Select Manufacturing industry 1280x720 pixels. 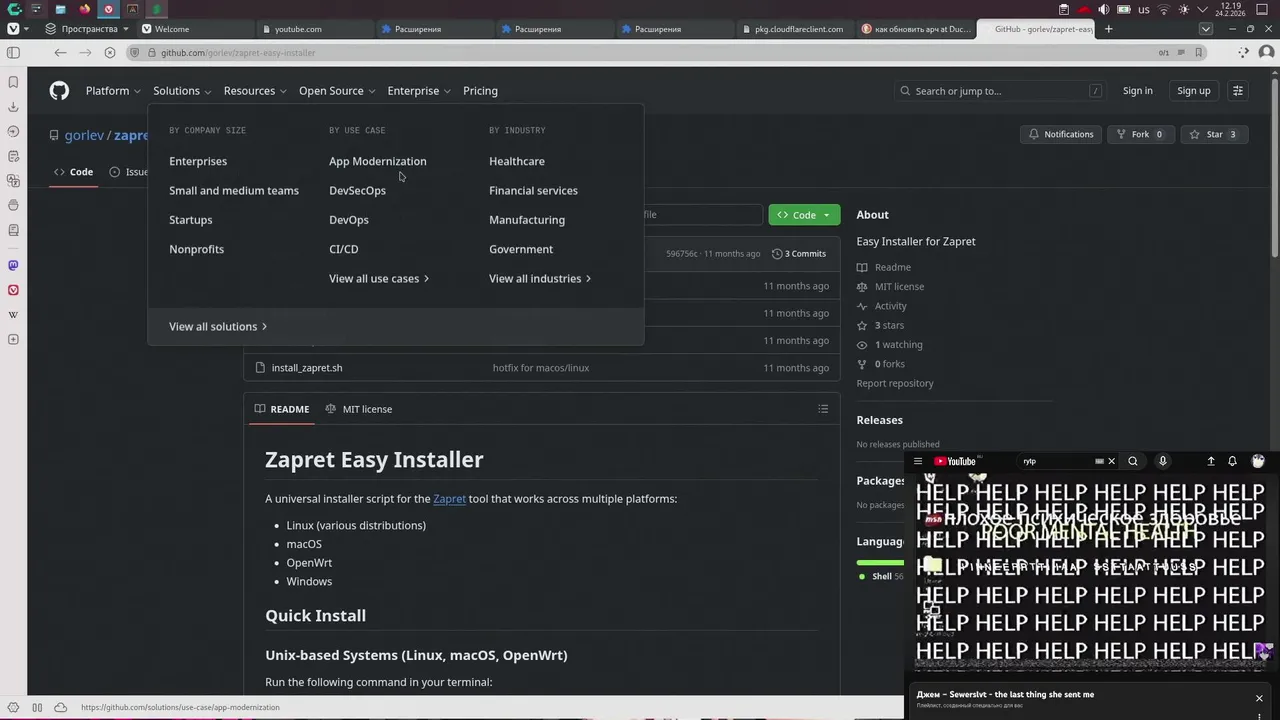point(527,220)
